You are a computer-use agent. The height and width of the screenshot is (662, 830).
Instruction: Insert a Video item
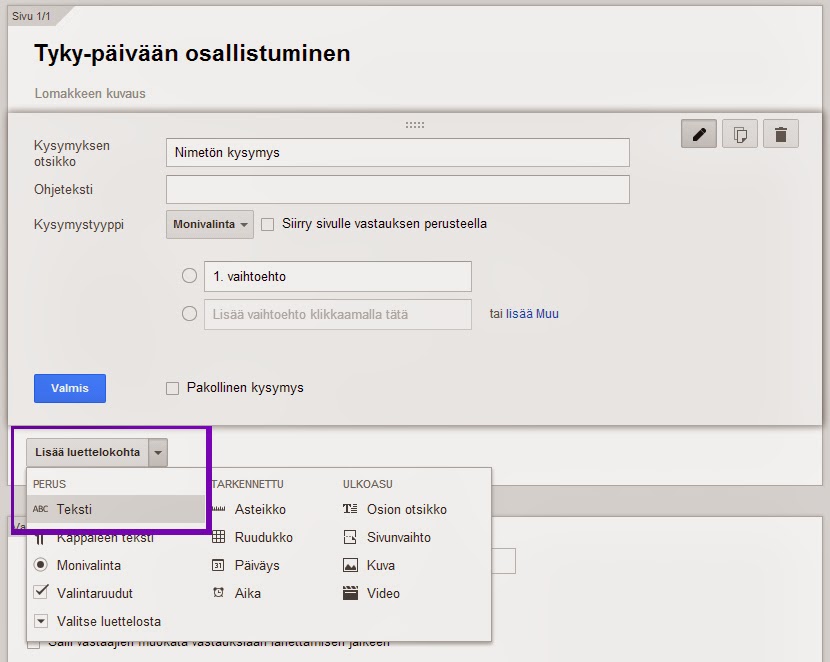(x=382, y=593)
